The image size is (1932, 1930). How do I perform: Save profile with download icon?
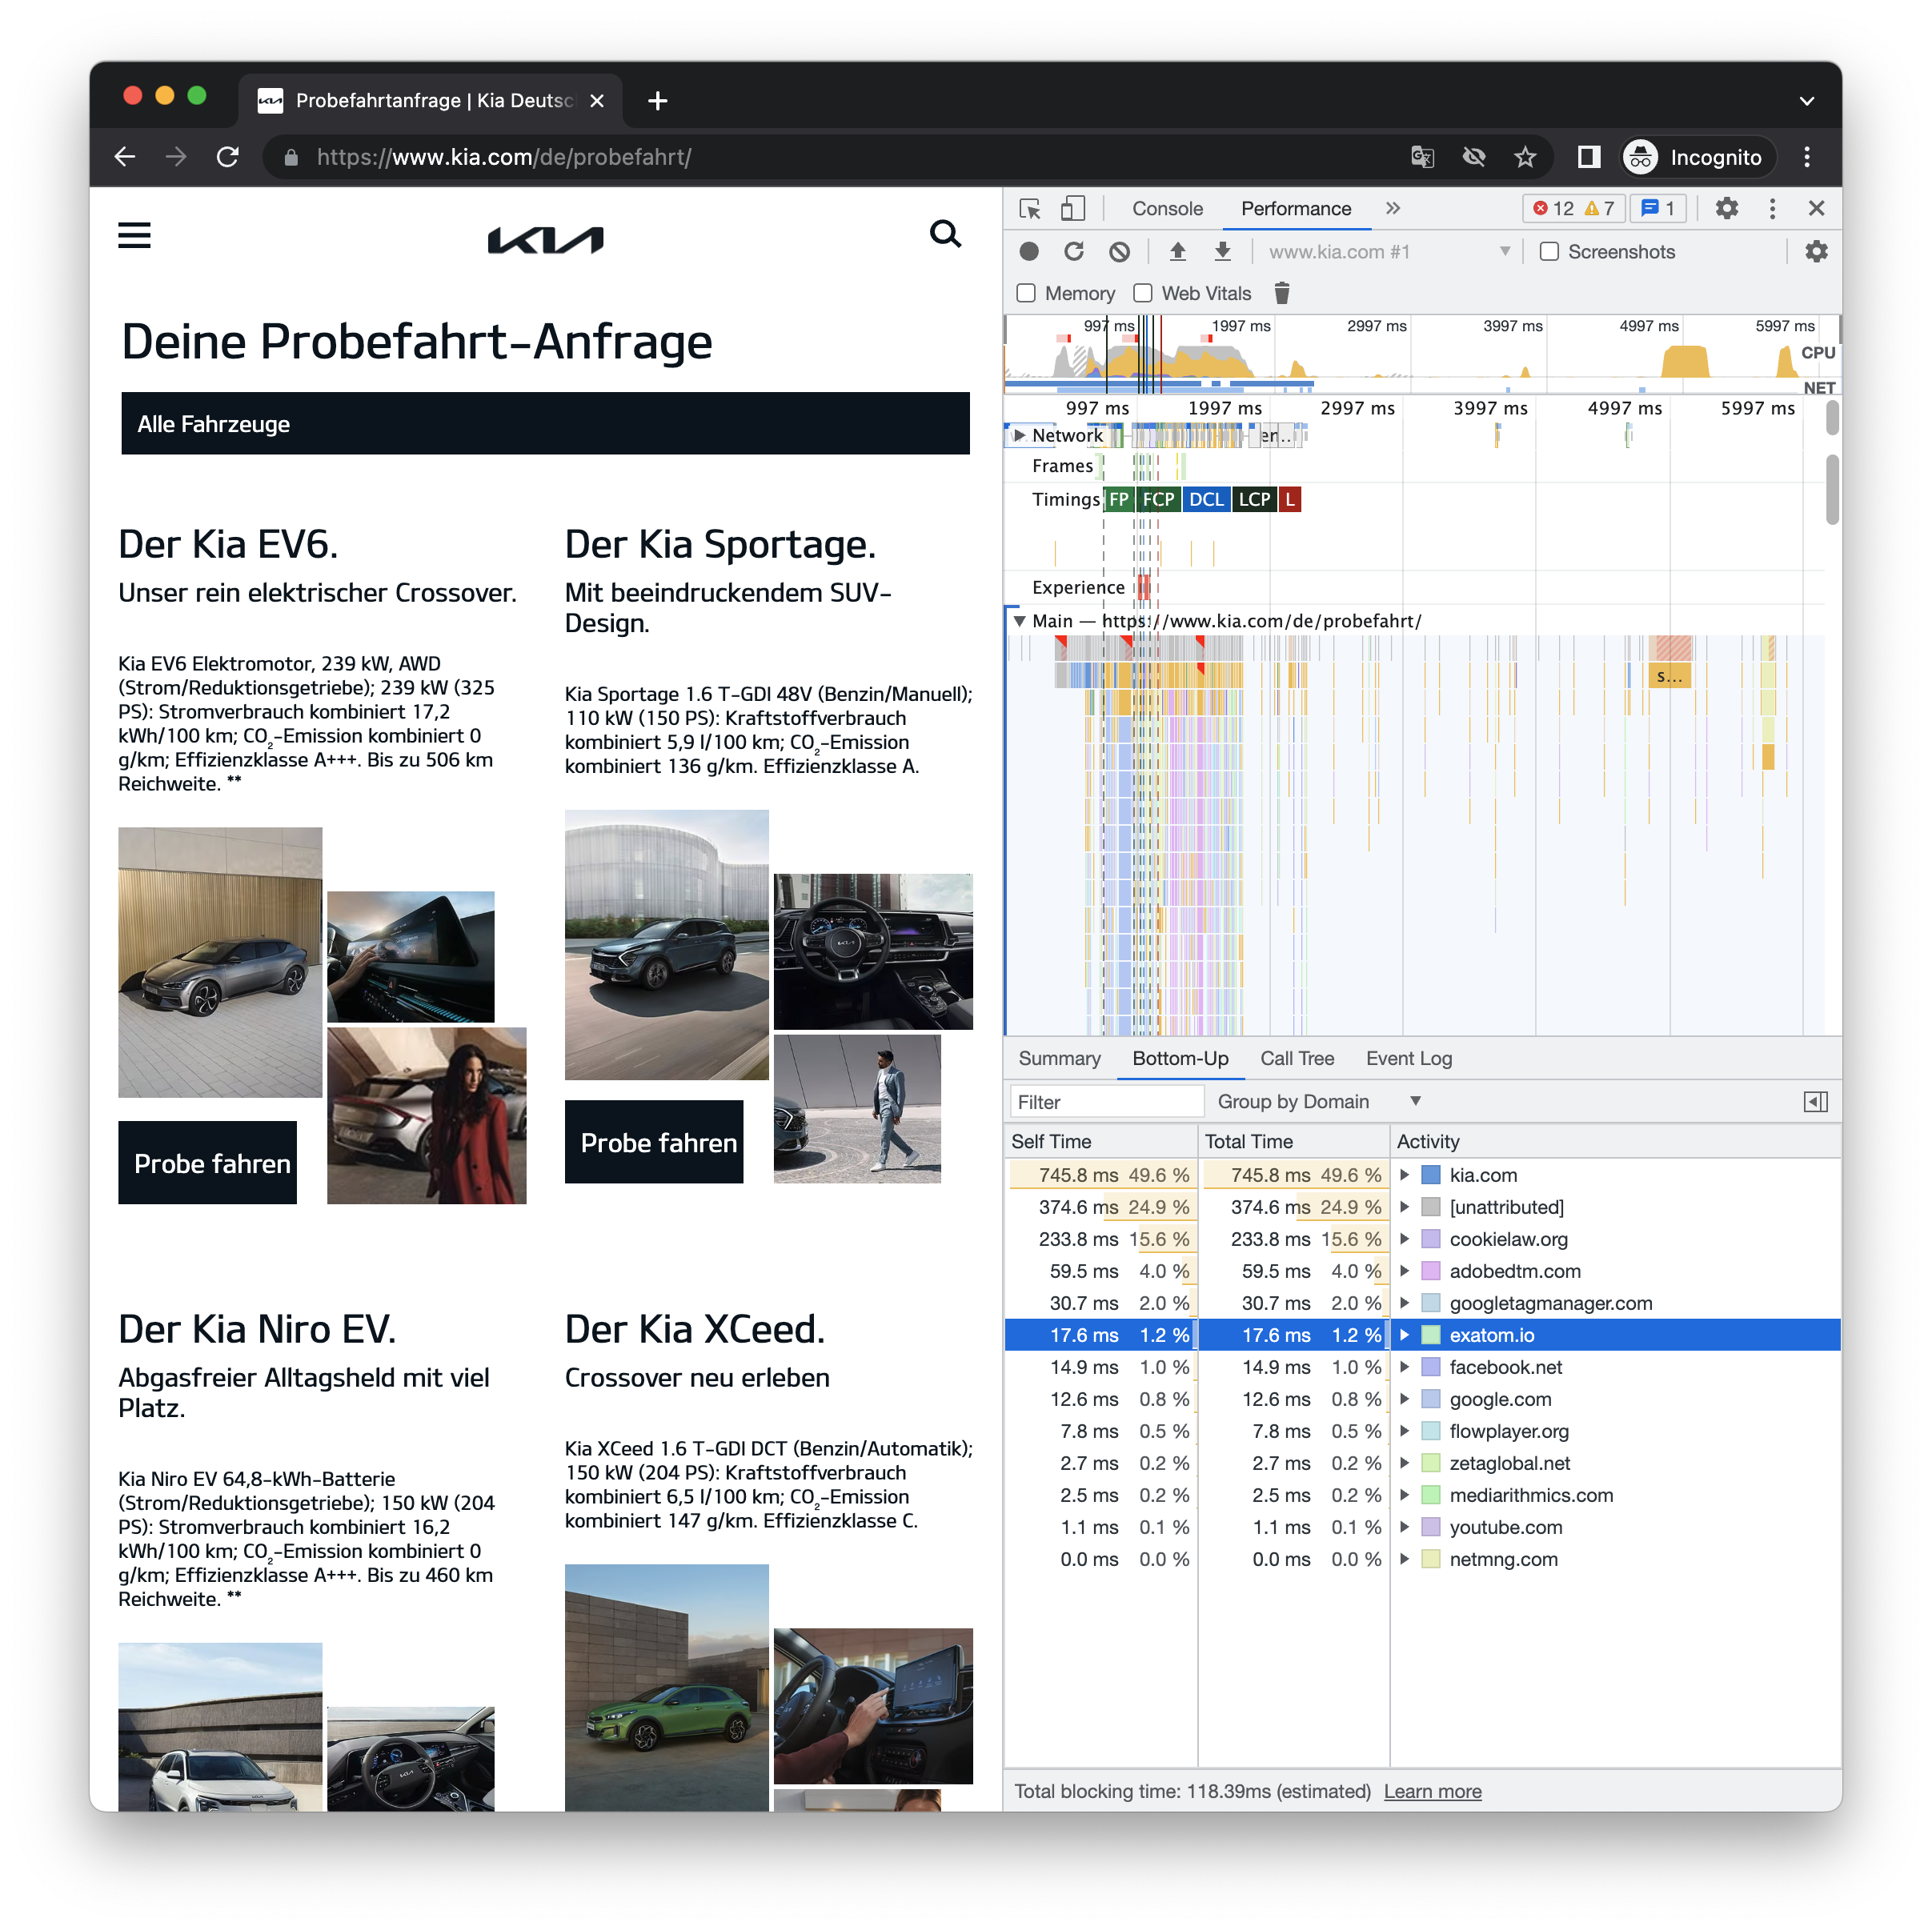point(1222,252)
